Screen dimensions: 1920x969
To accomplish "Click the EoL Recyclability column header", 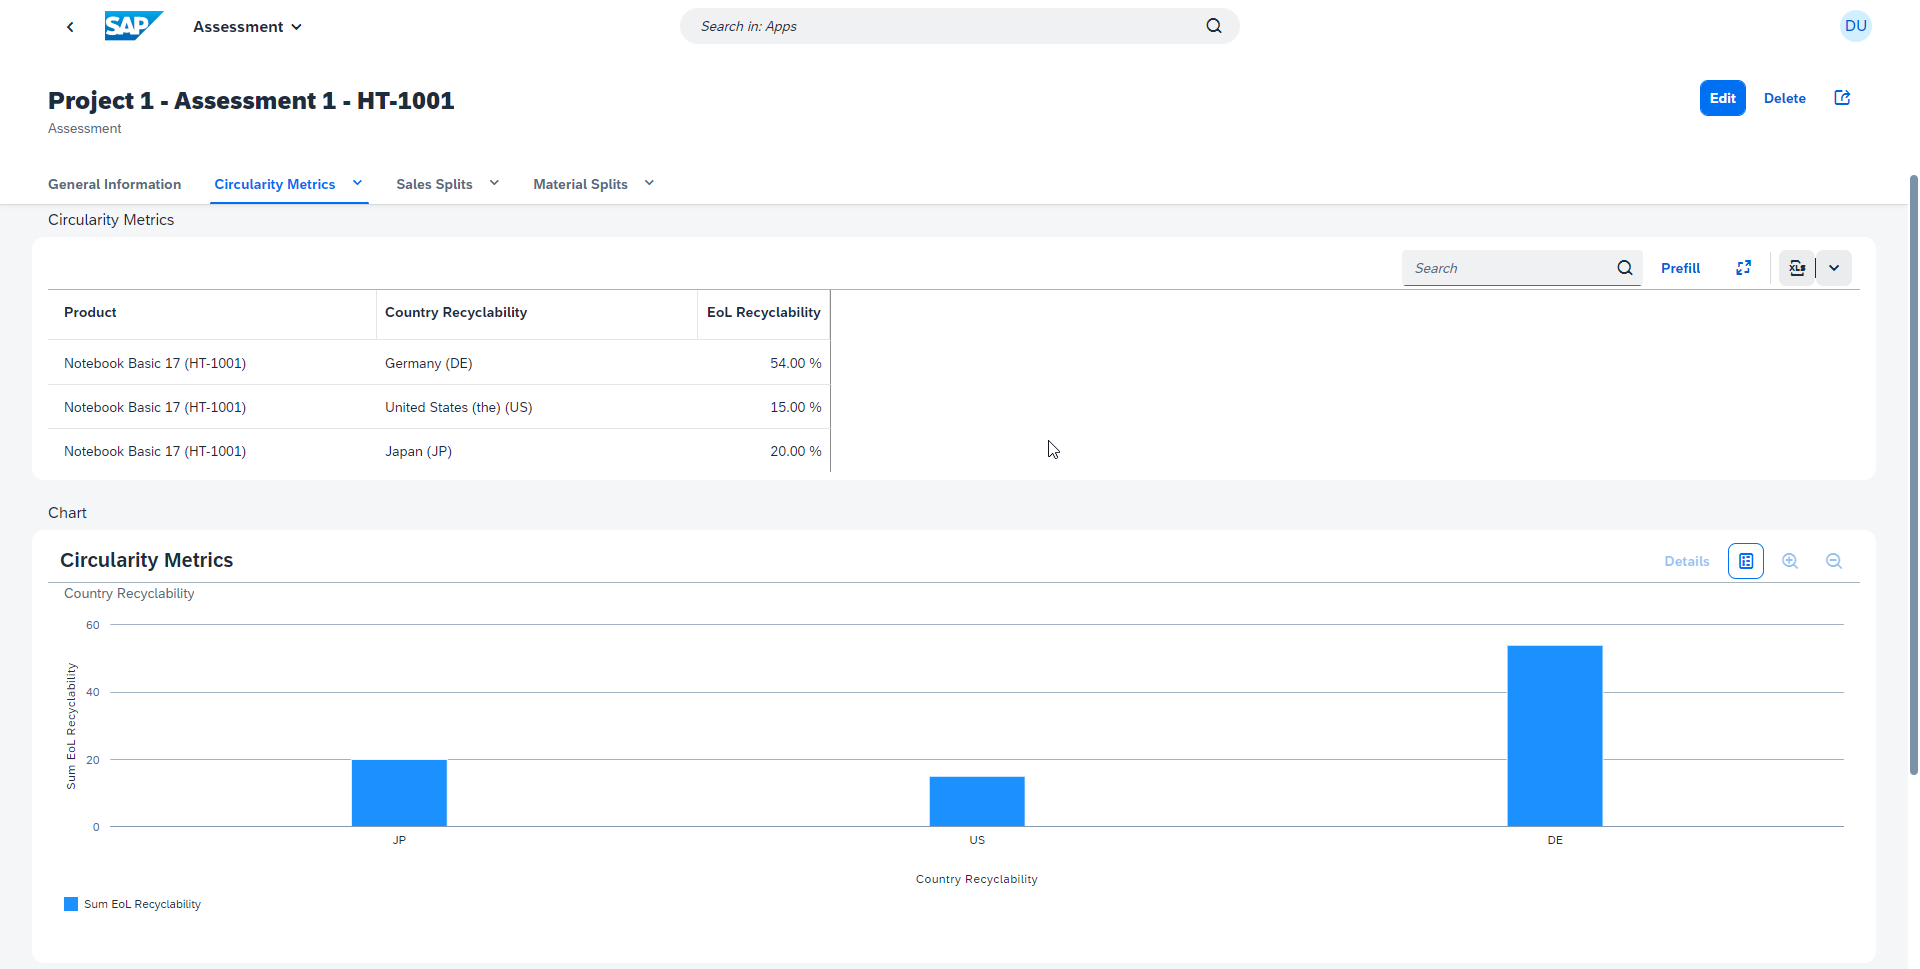I will coord(764,313).
